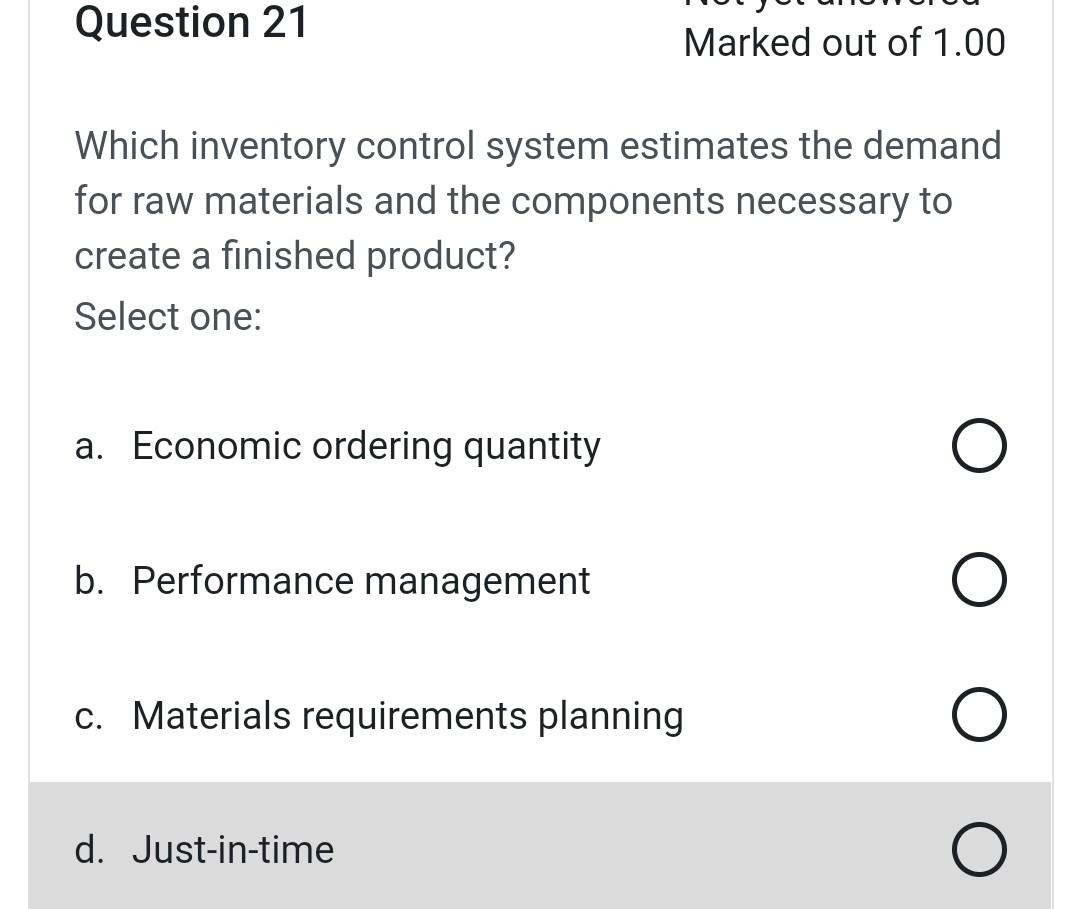
Task: Select the radio button for Just-in-time
Action: (x=980, y=849)
